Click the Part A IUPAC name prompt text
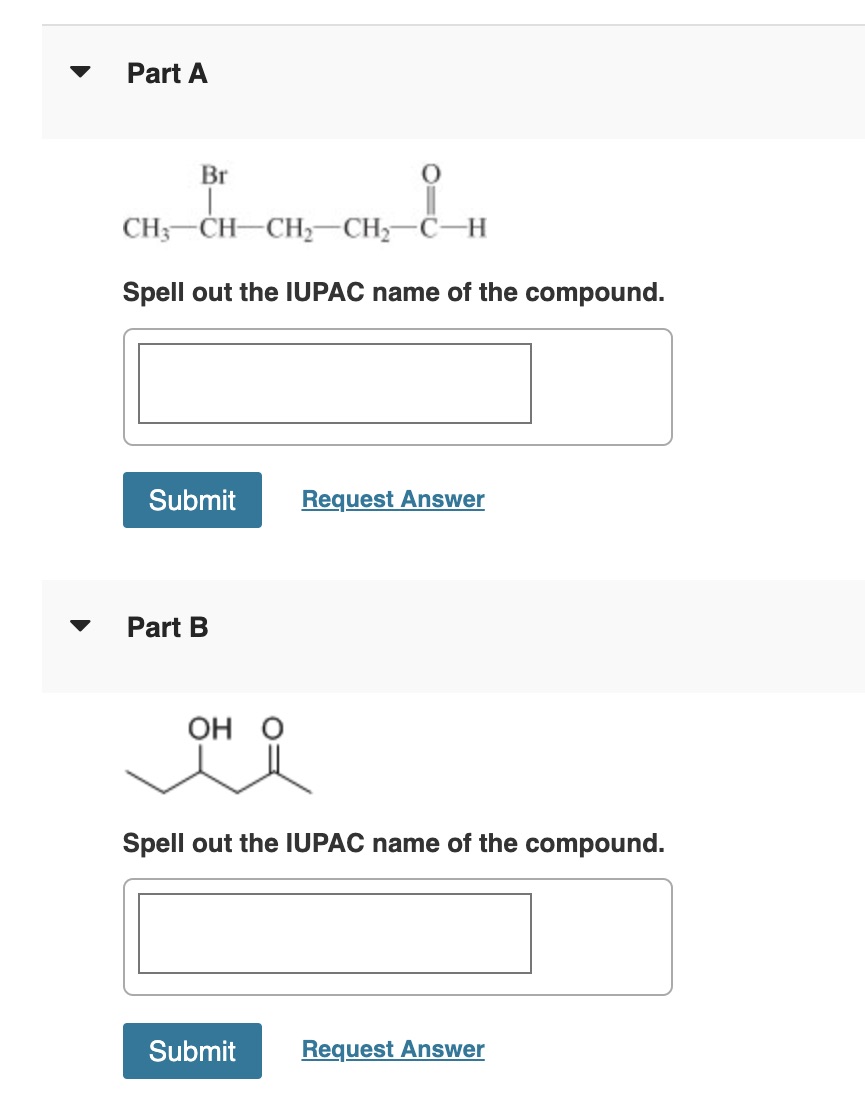Image resolution: width=865 pixels, height=1112 pixels. (x=395, y=292)
